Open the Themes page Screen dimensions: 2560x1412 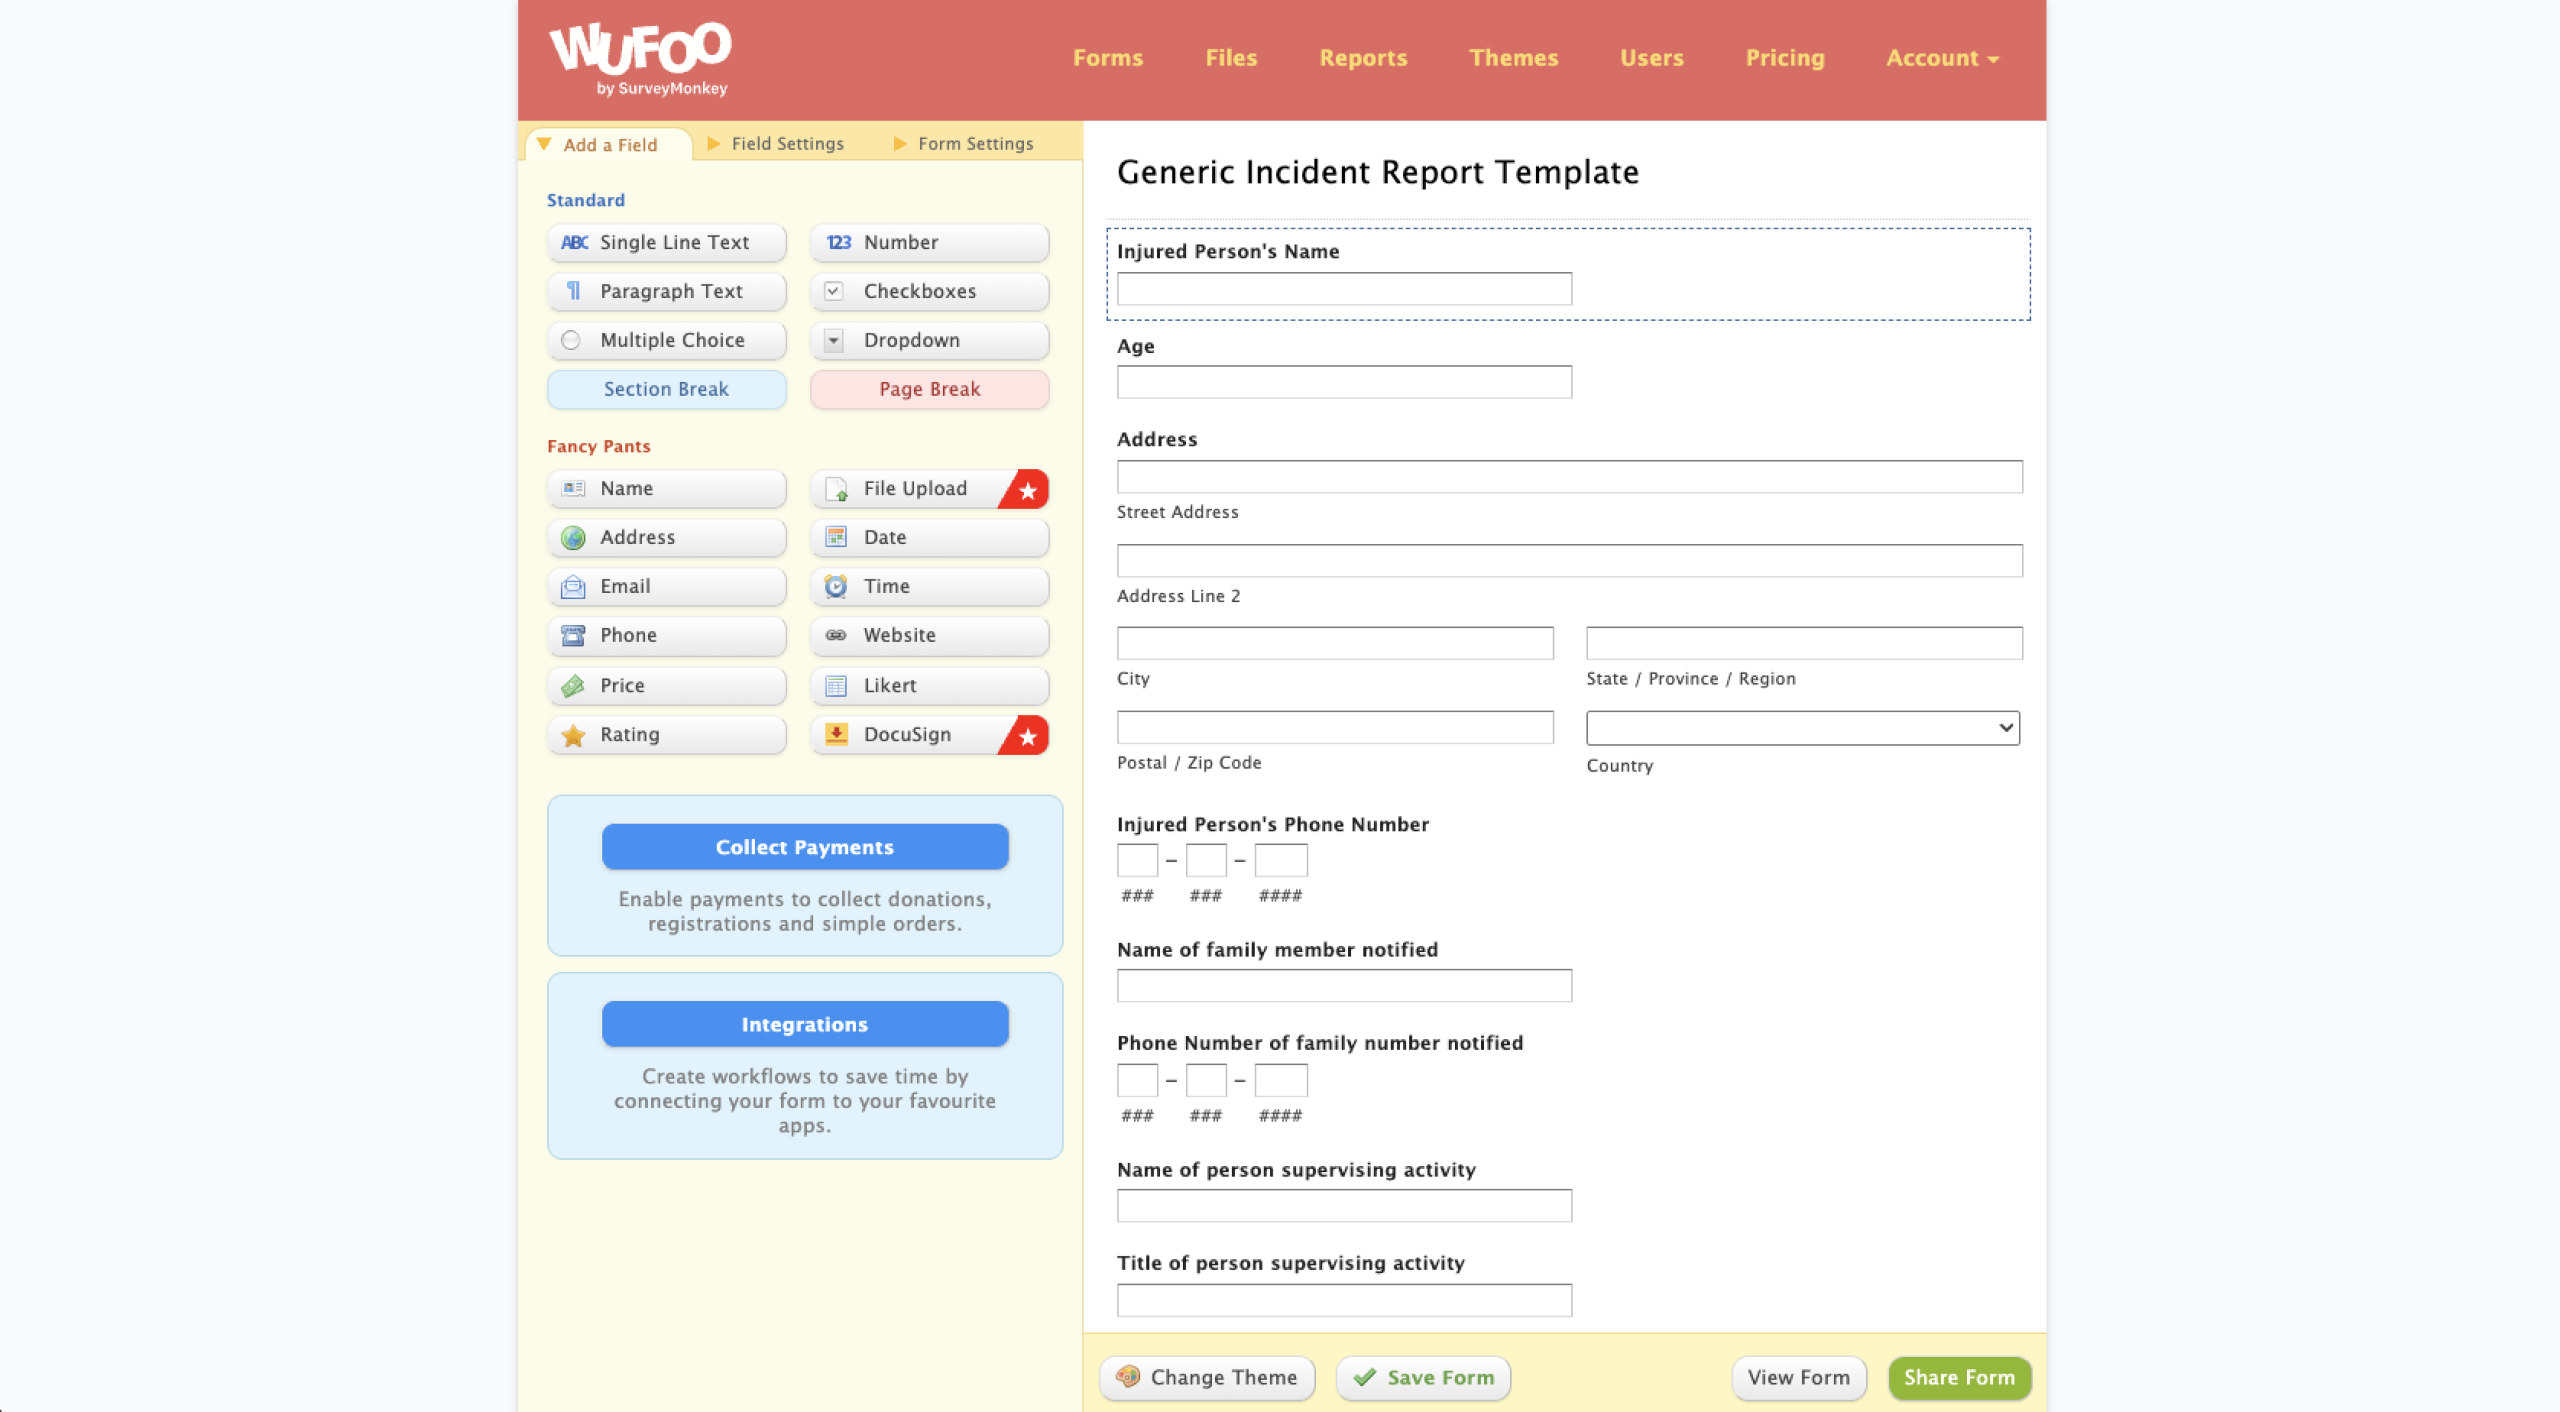[x=1513, y=58]
